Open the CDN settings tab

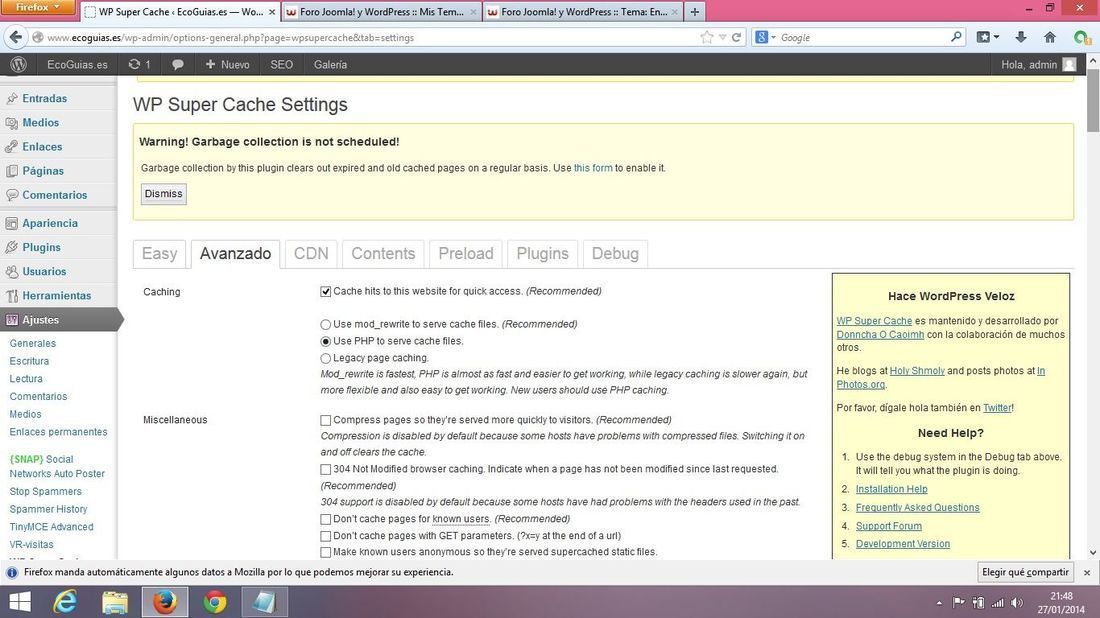pyautogui.click(x=311, y=254)
